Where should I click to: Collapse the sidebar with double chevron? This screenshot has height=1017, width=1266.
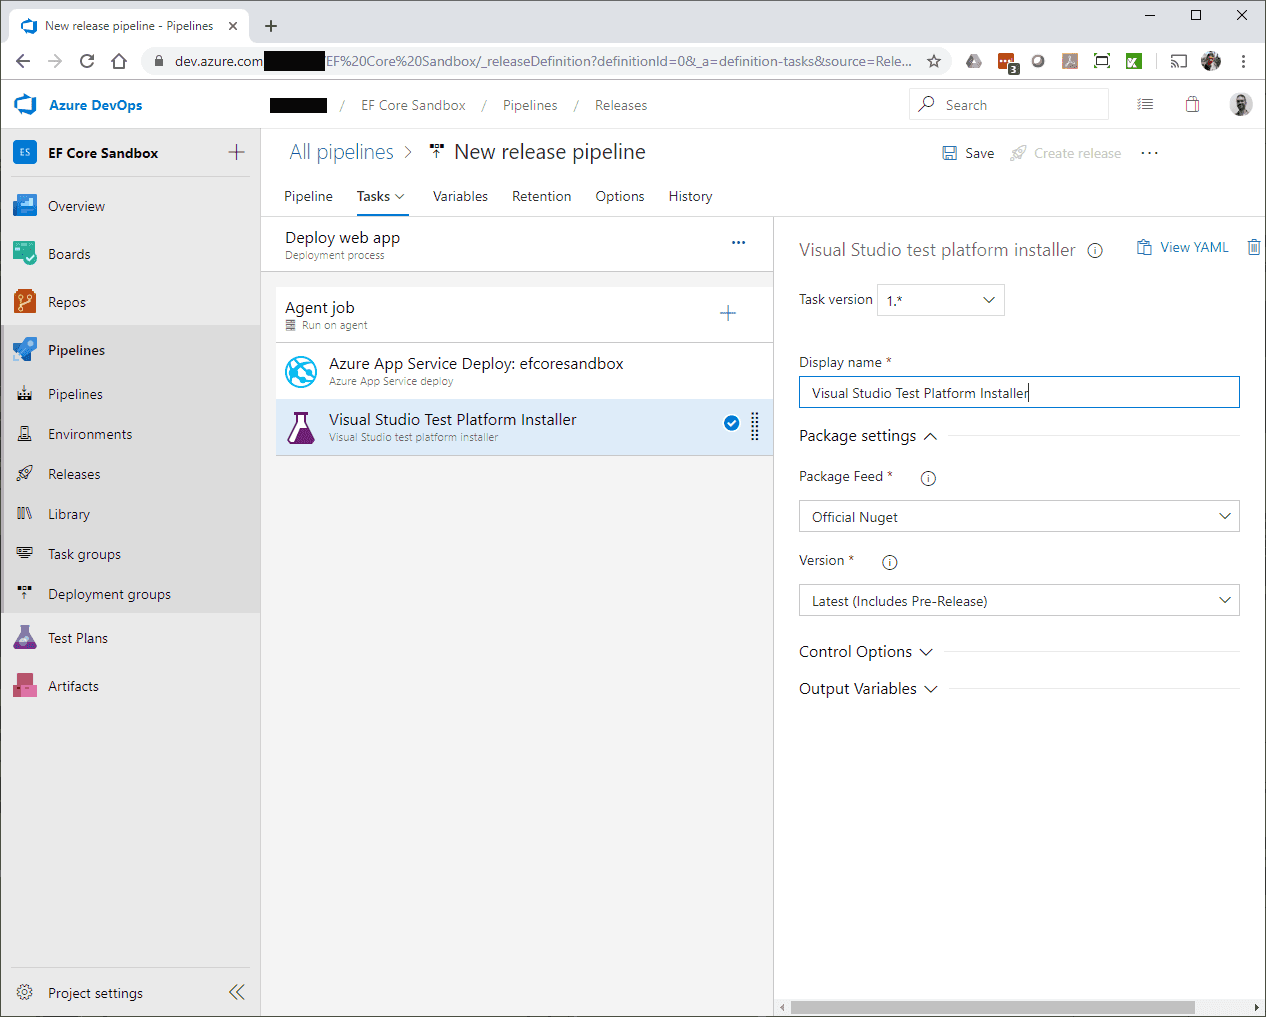[236, 992]
